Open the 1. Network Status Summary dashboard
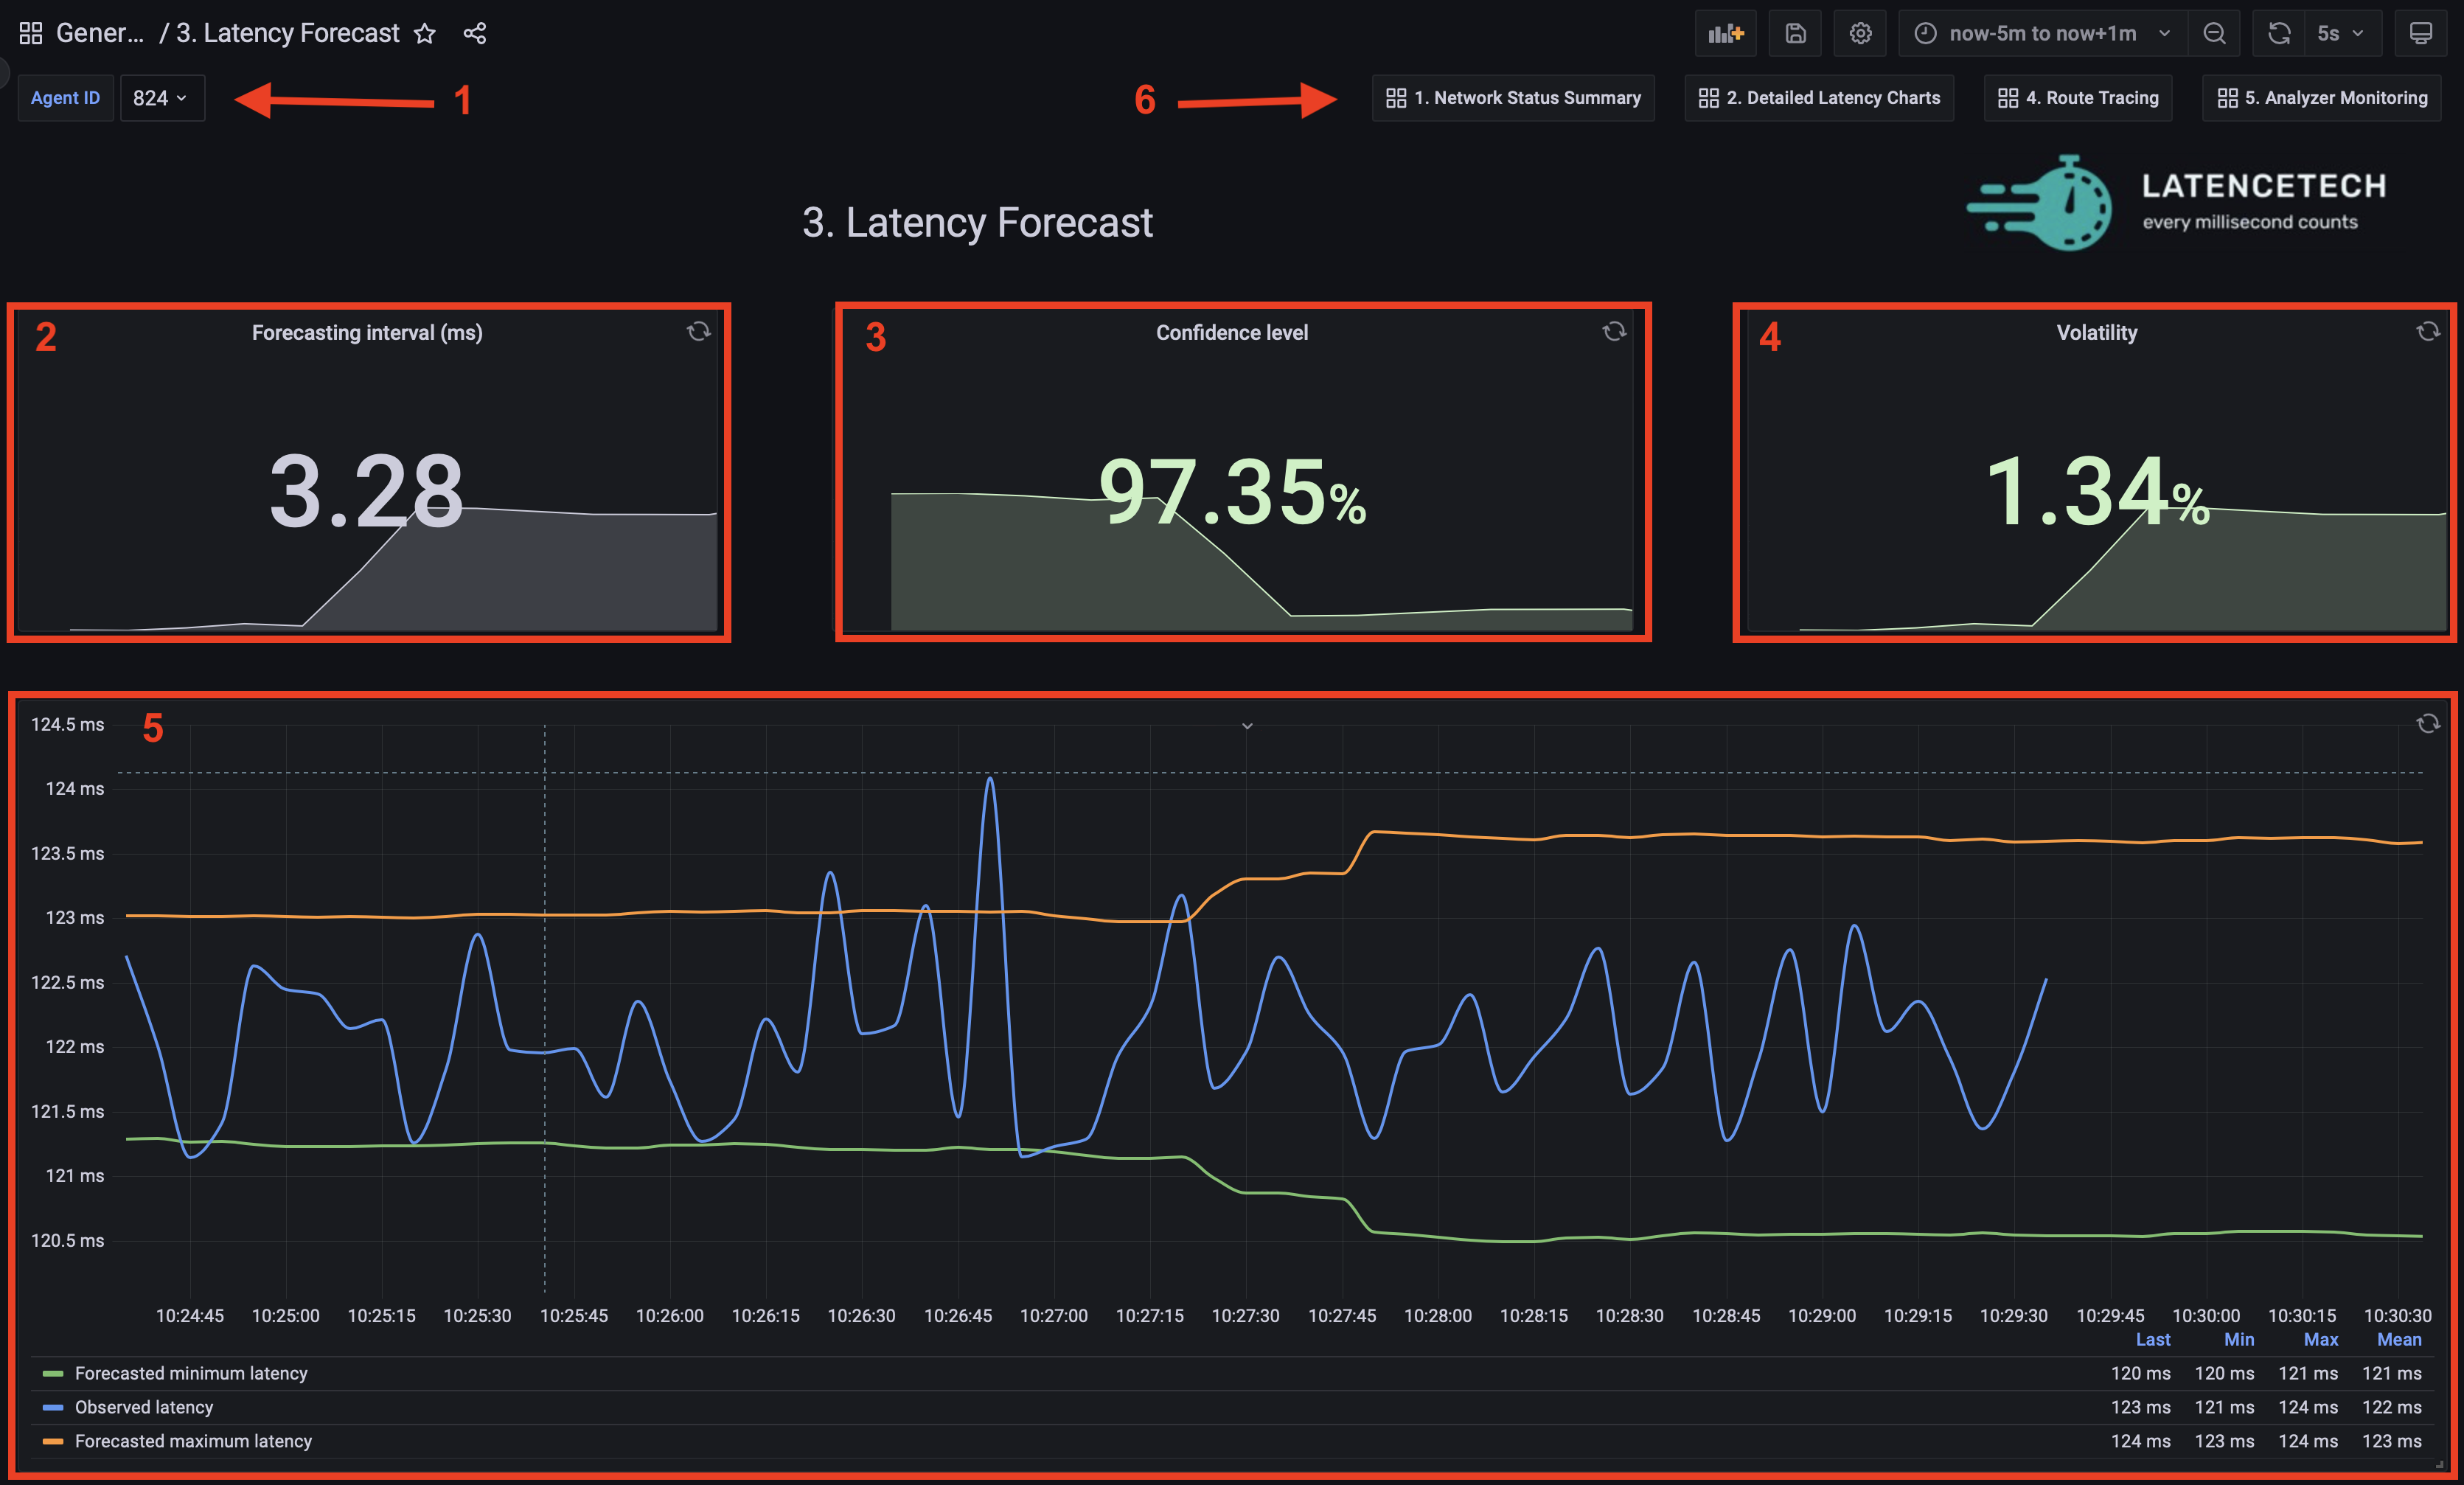Viewport: 2464px width, 1485px height. [x=1512, y=97]
